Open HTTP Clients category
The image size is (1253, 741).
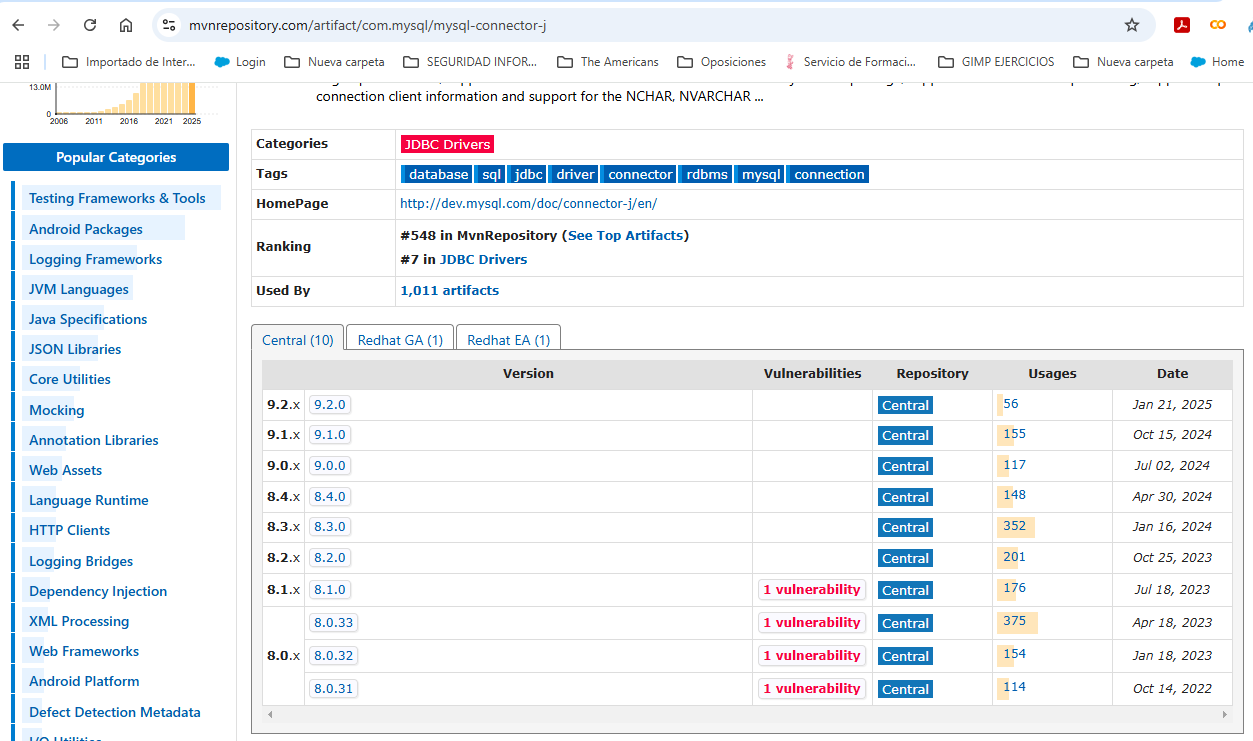click(69, 530)
